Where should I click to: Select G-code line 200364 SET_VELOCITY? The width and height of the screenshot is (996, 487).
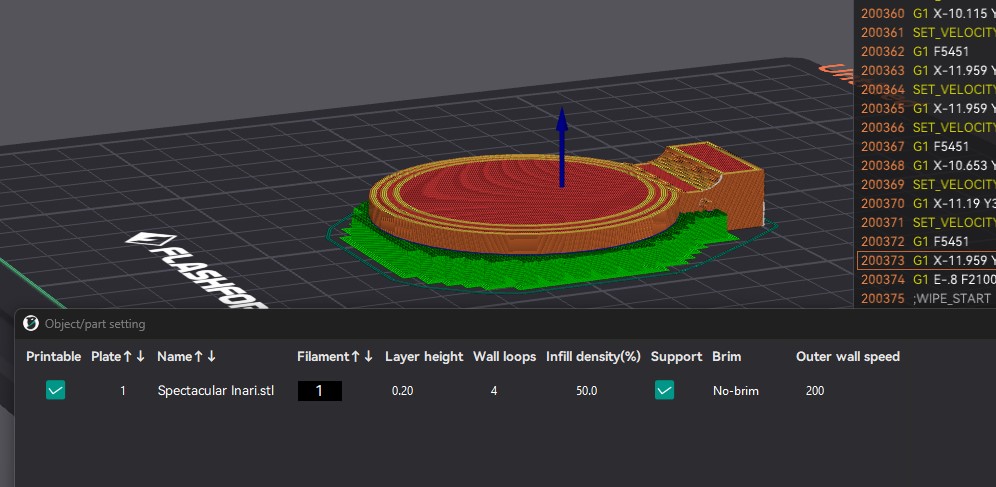point(927,90)
